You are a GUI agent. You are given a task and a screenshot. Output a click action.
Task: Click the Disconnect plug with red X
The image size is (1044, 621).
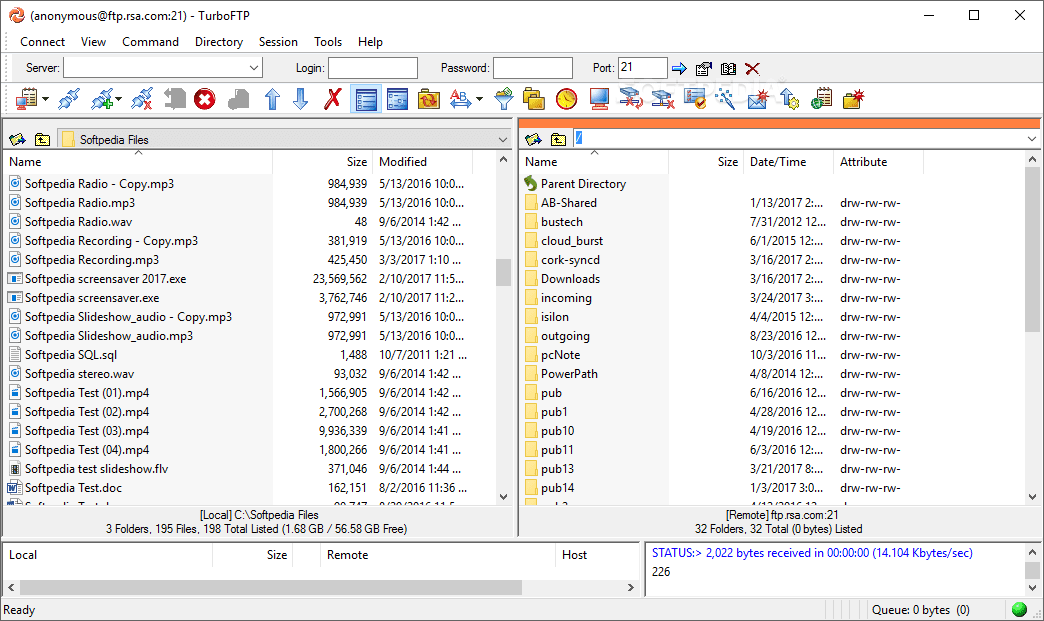click(141, 100)
